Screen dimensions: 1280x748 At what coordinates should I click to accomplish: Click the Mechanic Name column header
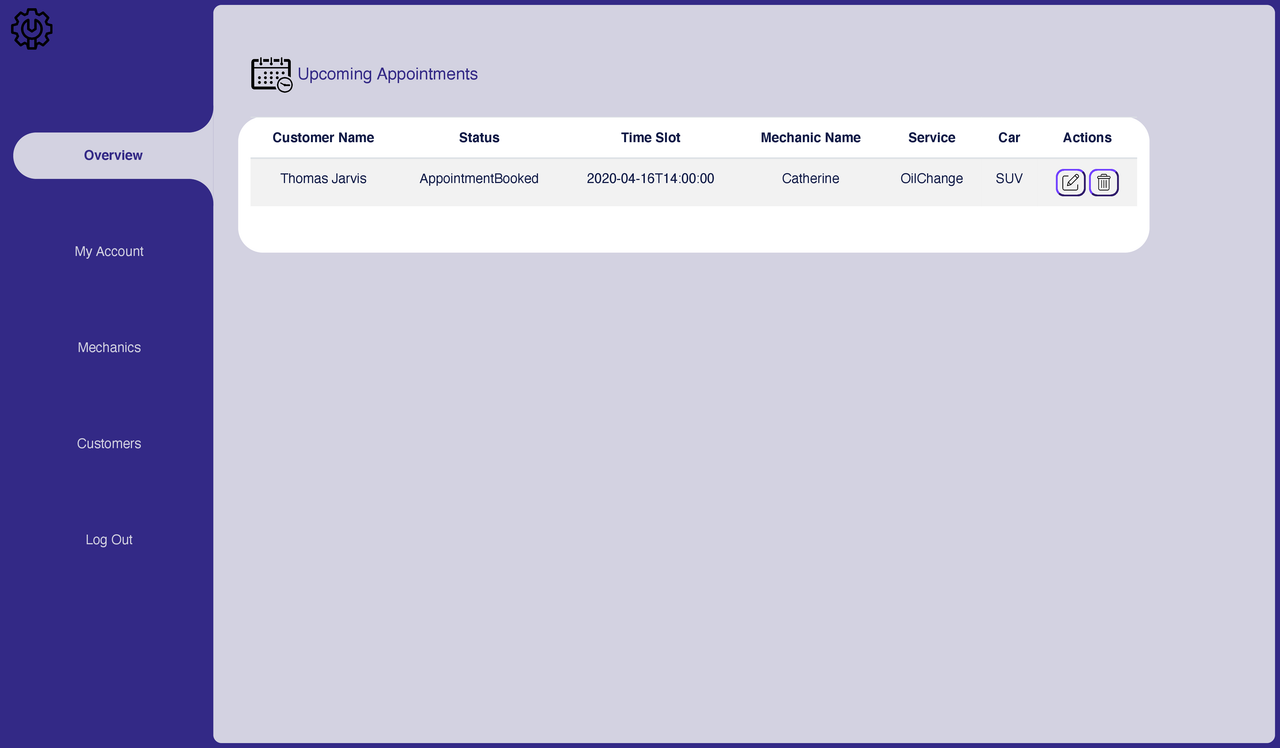811,137
